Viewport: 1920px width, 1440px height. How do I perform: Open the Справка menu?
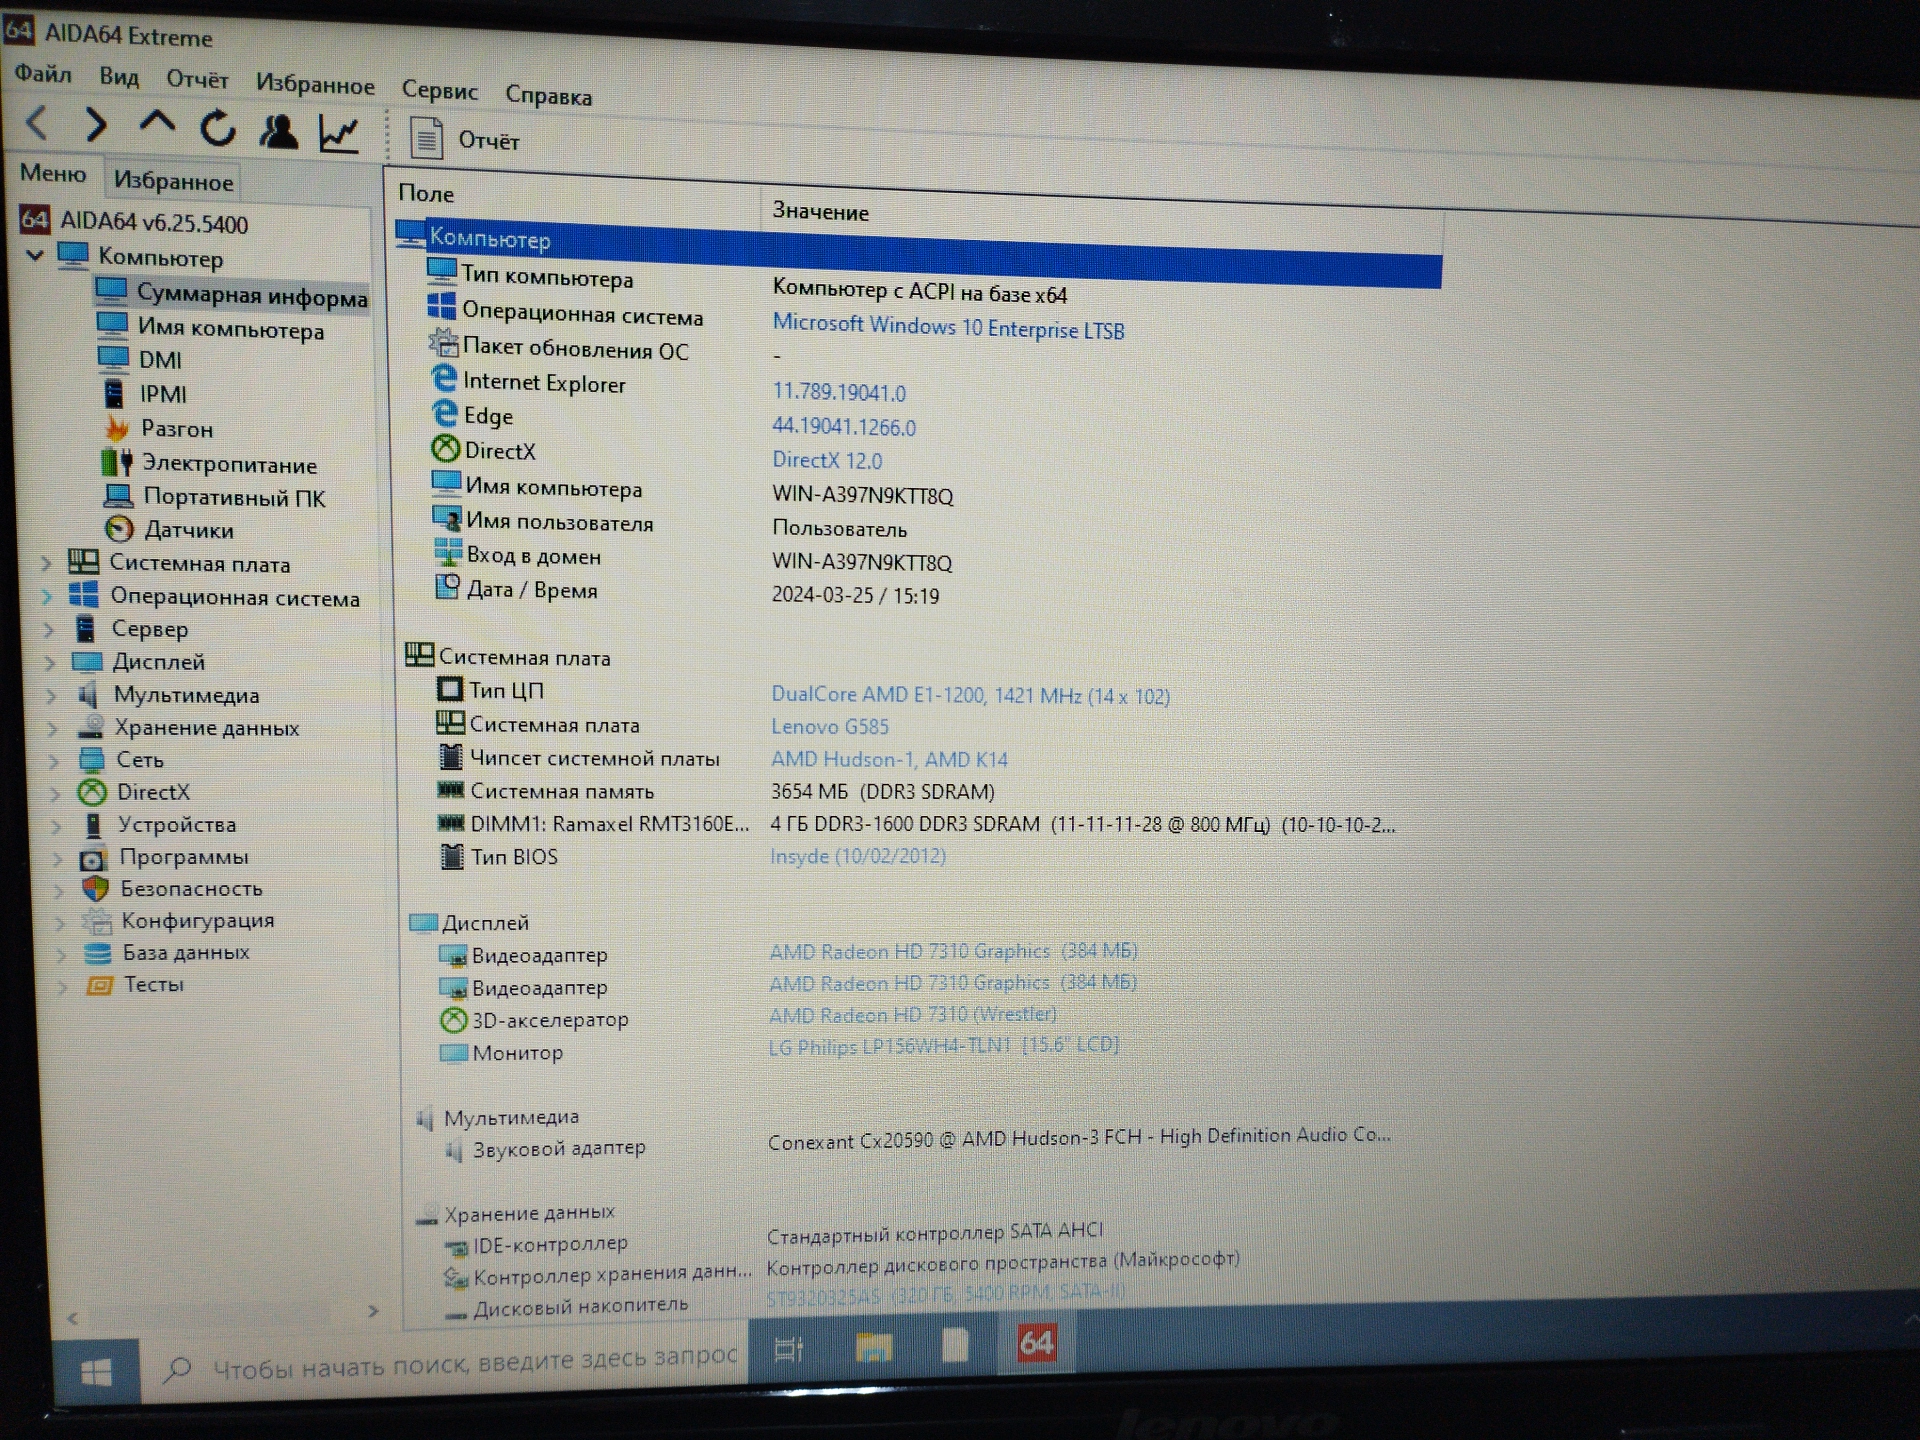(548, 96)
